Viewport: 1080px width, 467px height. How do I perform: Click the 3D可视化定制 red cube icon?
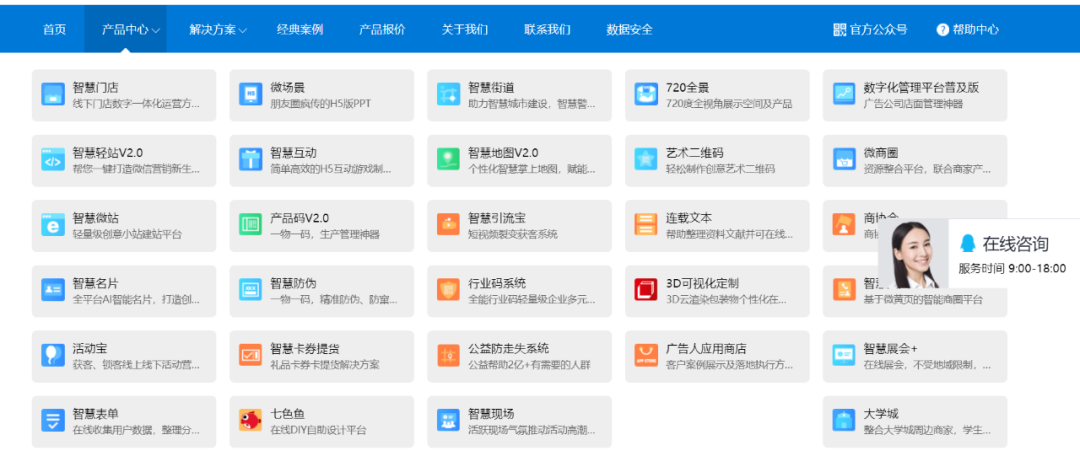pos(646,290)
